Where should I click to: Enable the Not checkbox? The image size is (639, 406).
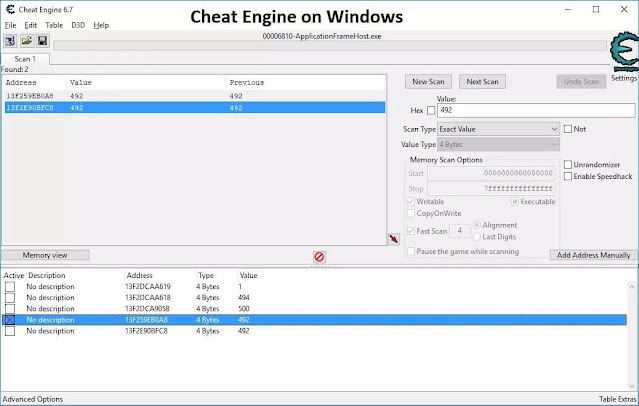(x=568, y=129)
